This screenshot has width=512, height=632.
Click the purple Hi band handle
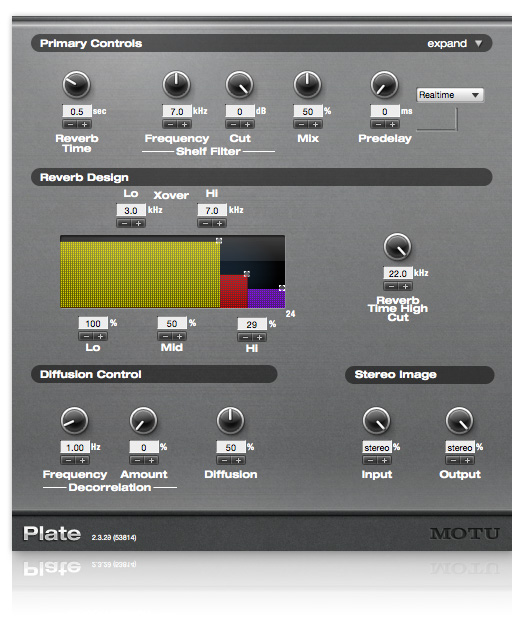pyautogui.click(x=282, y=288)
